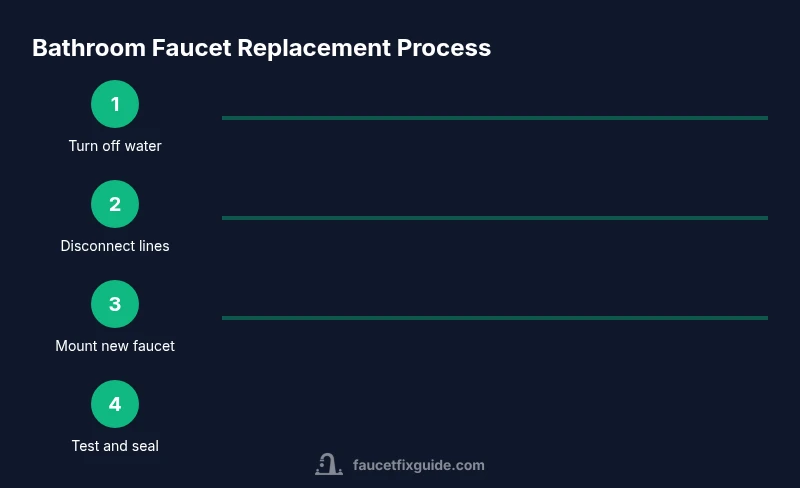Select the step 2 numbered circle
Image resolution: width=800 pixels, height=488 pixels.
click(x=115, y=204)
